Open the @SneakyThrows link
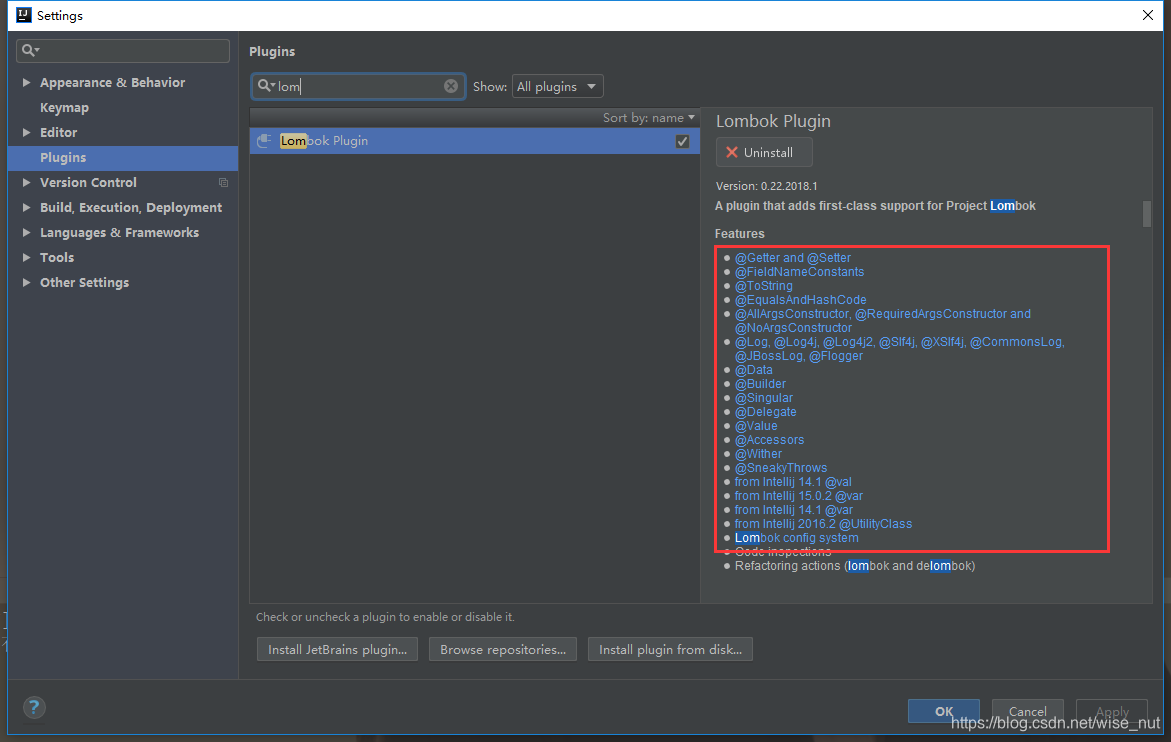 pos(781,467)
